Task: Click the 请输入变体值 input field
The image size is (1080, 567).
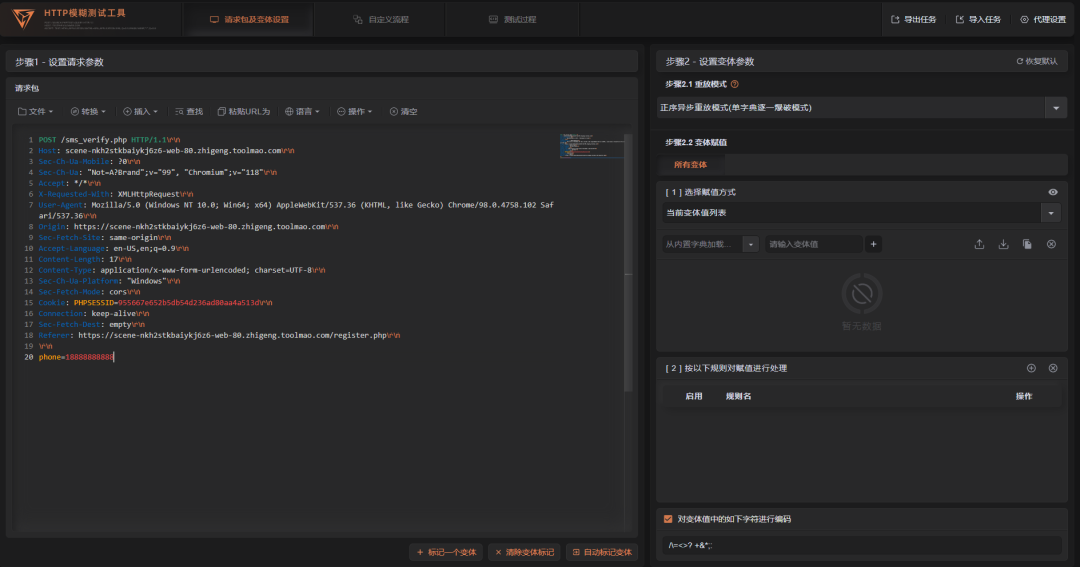Action: [x=813, y=244]
